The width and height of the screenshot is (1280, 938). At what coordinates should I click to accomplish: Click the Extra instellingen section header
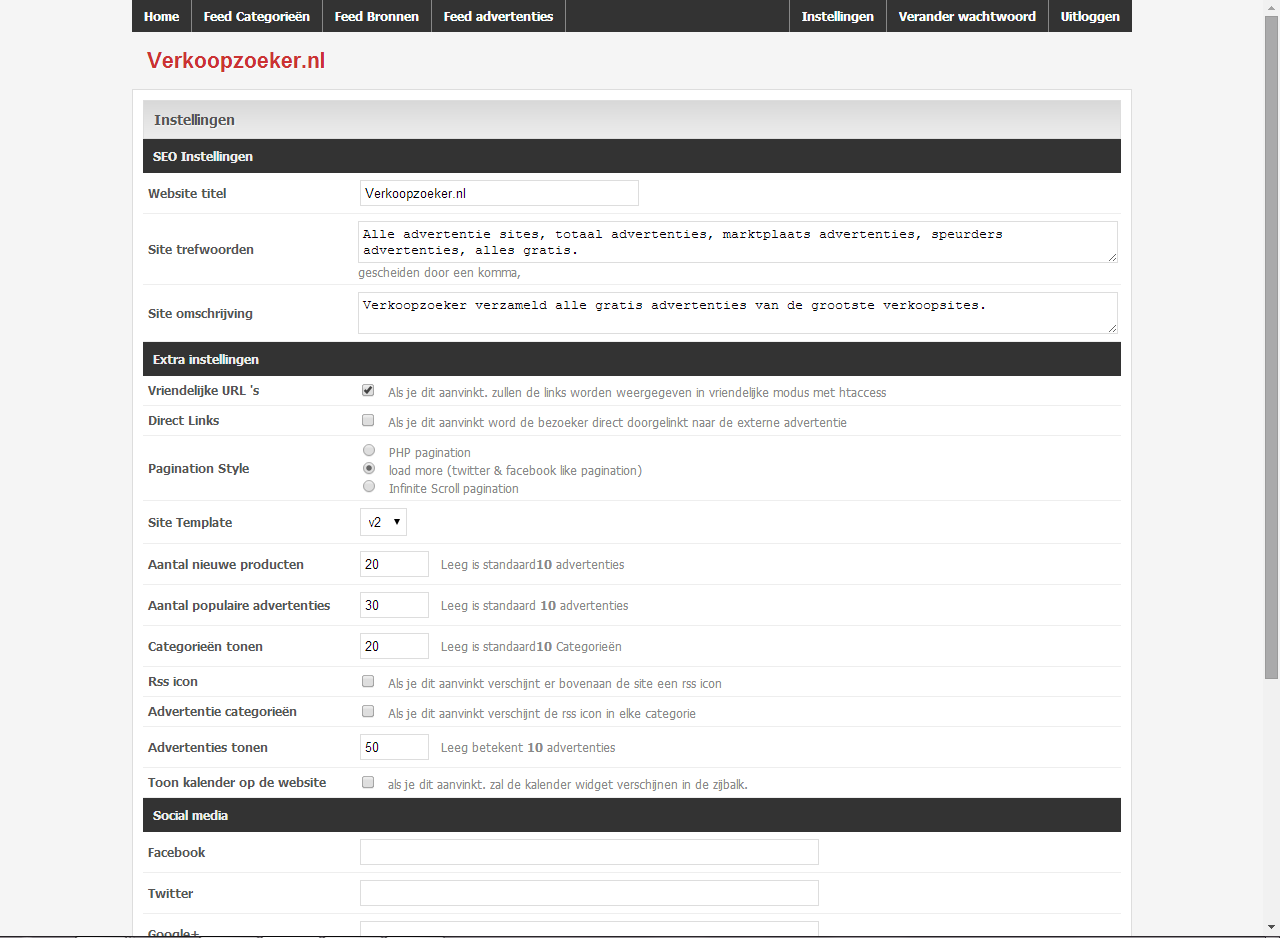pos(632,359)
